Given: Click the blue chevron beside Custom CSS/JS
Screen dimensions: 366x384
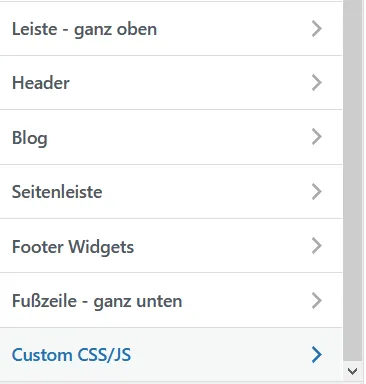Looking at the screenshot, I should pyautogui.click(x=317, y=354).
